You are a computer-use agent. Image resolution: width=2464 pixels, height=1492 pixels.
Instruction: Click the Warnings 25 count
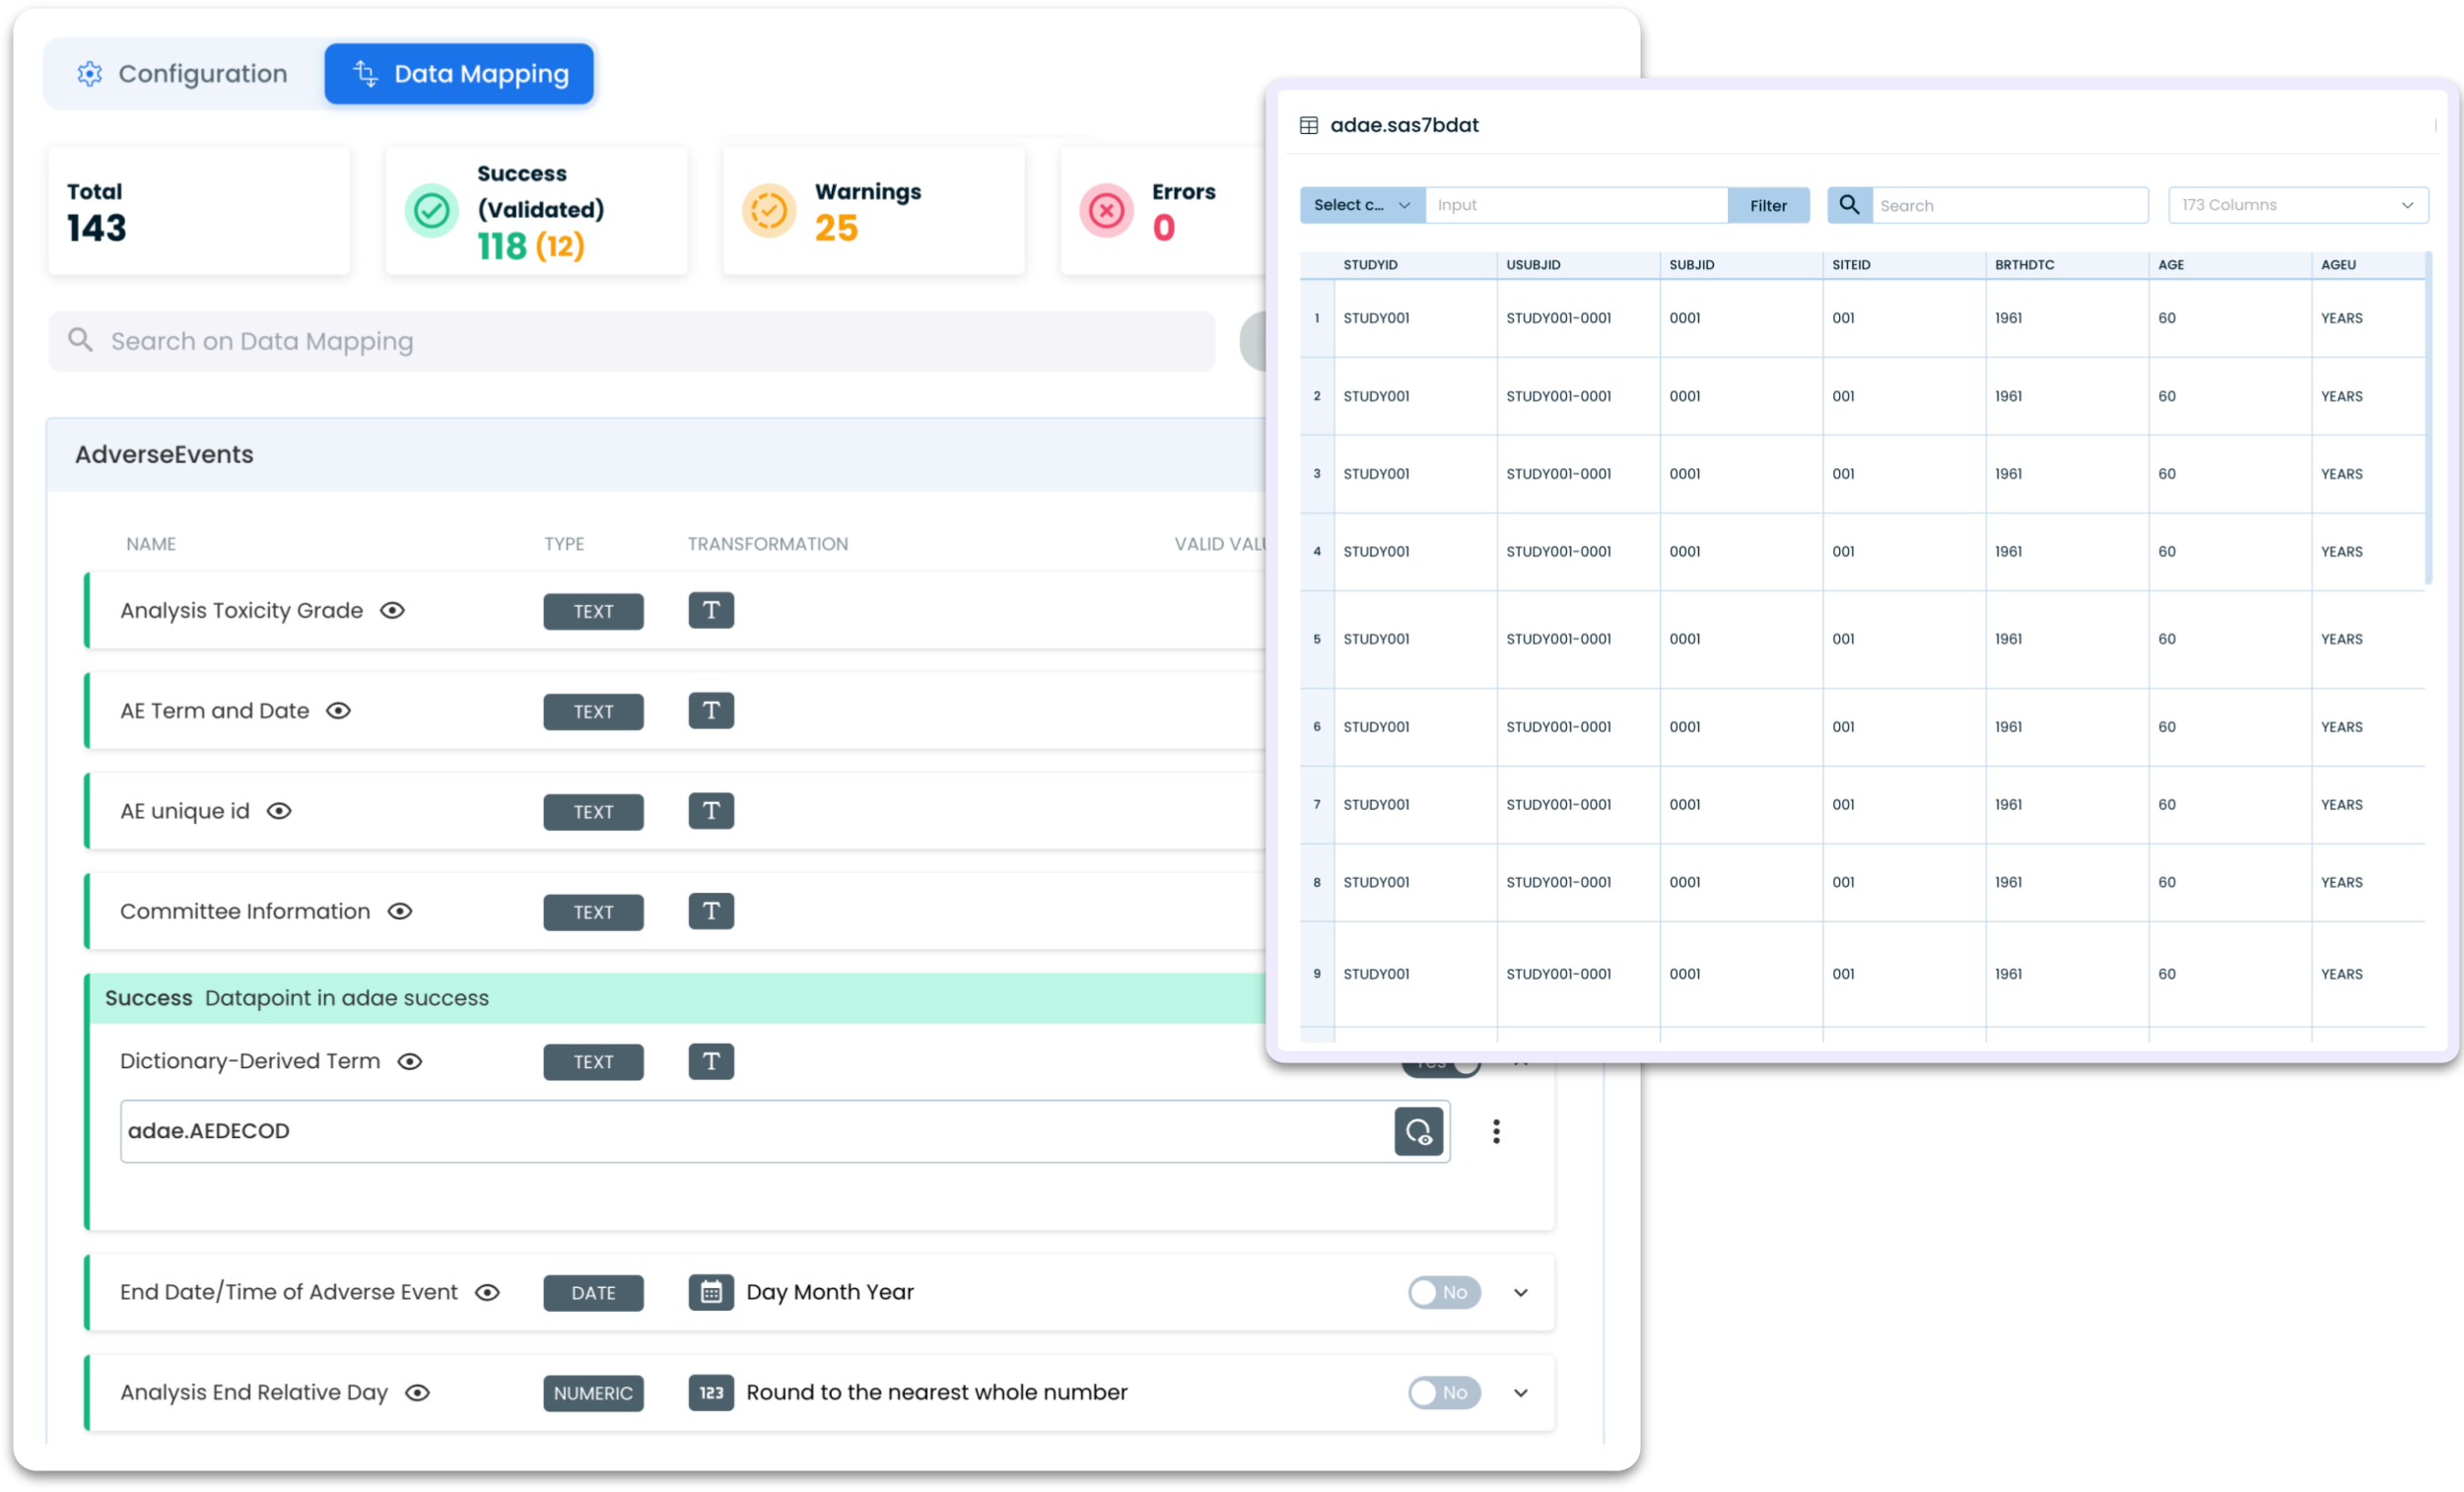pos(836,228)
